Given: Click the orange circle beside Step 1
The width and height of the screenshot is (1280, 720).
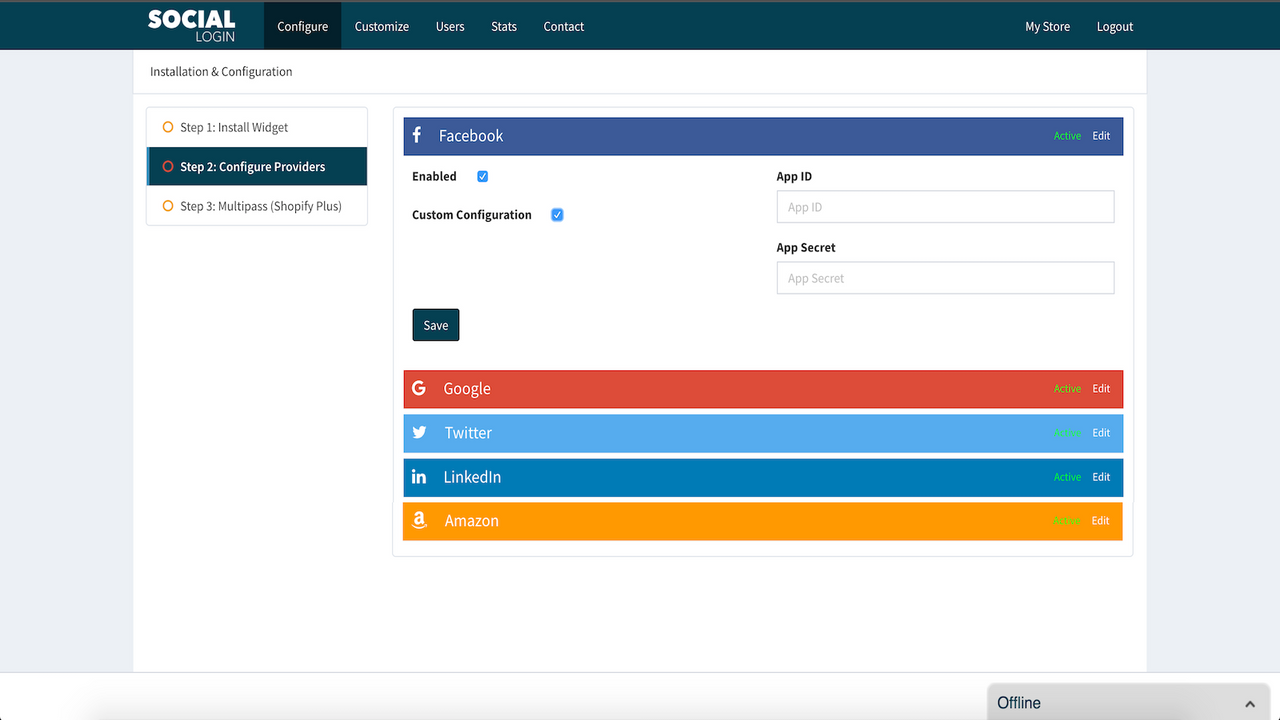Looking at the screenshot, I should click(x=166, y=127).
